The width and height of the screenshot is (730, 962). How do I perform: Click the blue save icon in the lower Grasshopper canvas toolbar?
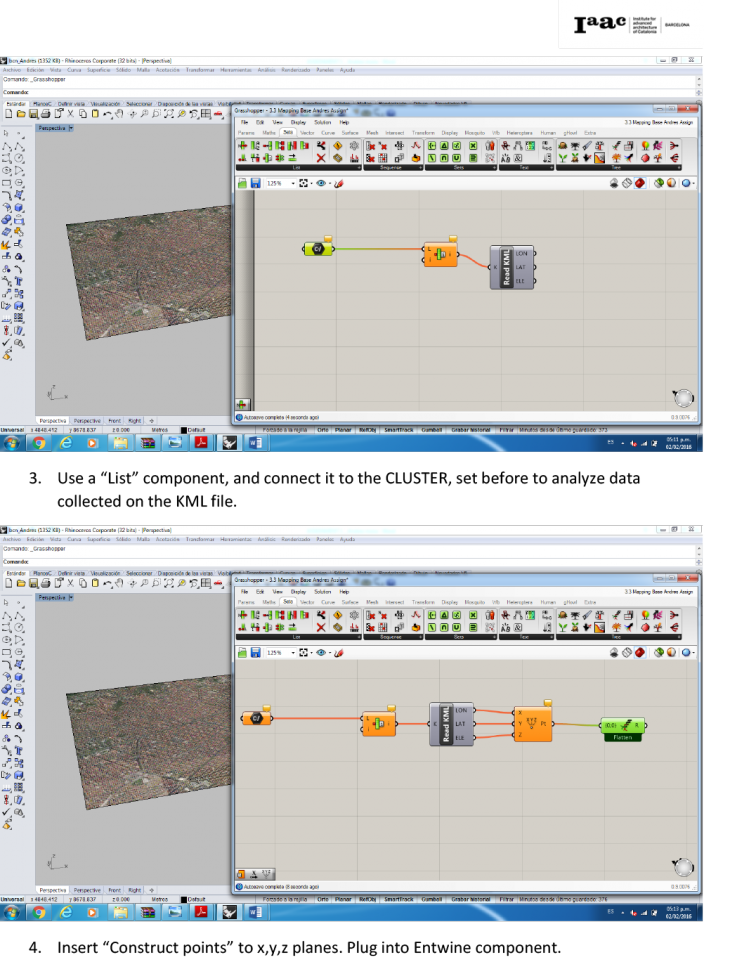[255, 652]
